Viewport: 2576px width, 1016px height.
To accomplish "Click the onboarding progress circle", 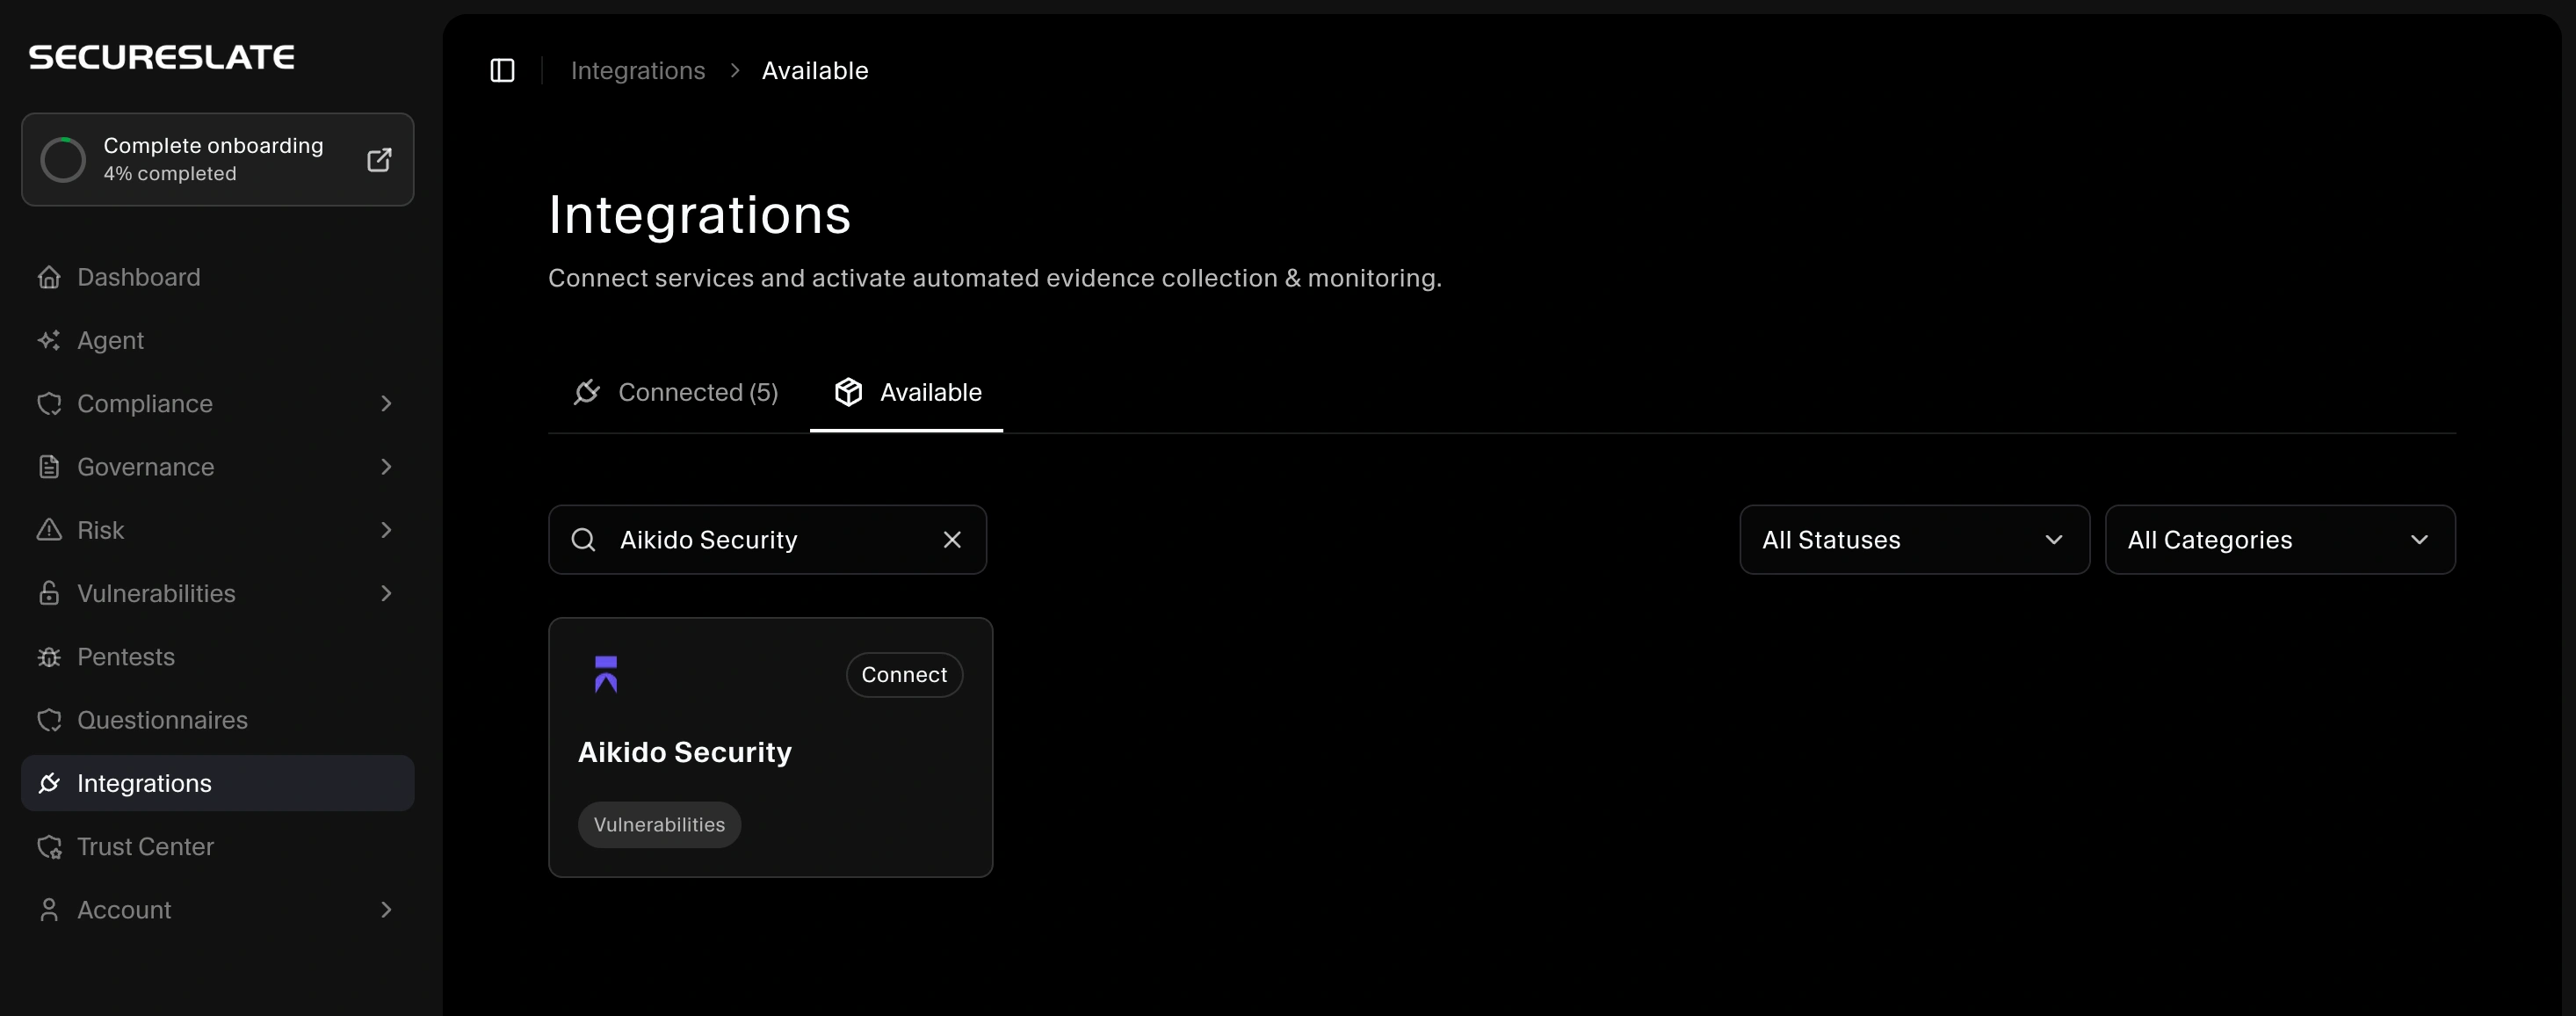I will (63, 160).
